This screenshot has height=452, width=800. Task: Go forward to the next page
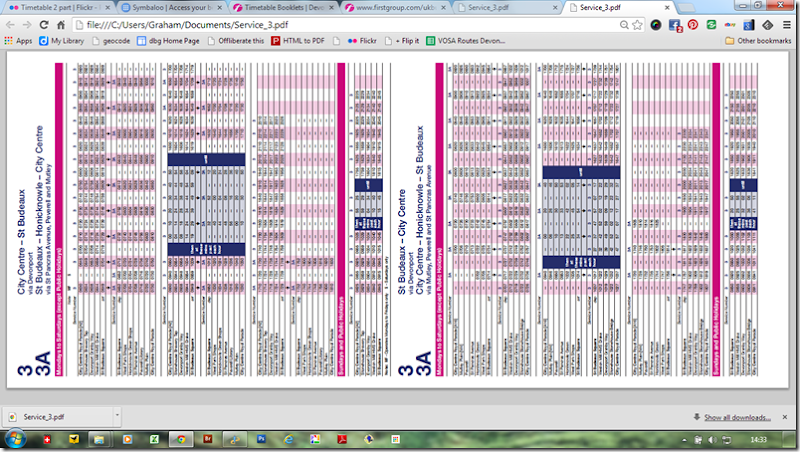27,25
